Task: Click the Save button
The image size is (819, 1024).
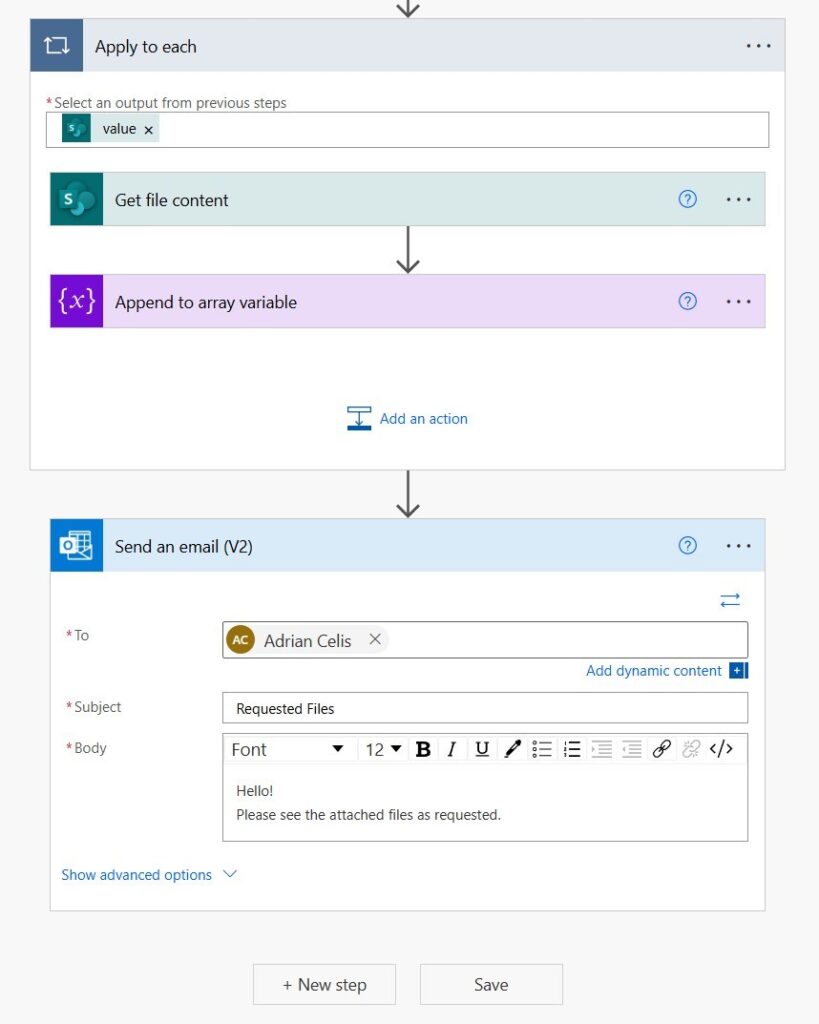Action: [x=491, y=984]
